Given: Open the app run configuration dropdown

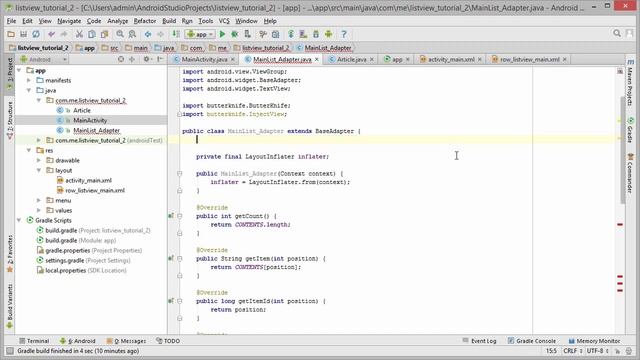Looking at the screenshot, I should (x=200, y=34).
